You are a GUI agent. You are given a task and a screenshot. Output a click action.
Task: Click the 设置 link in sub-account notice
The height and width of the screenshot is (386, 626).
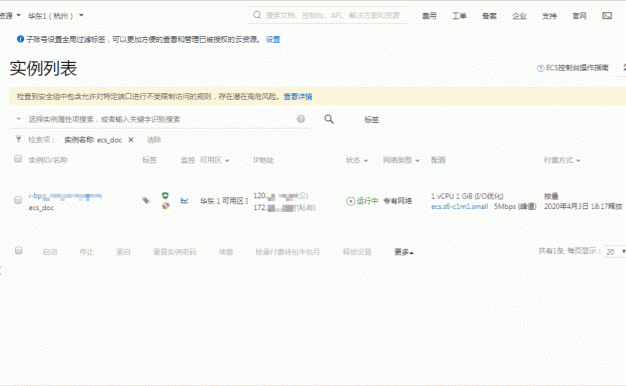(273, 39)
